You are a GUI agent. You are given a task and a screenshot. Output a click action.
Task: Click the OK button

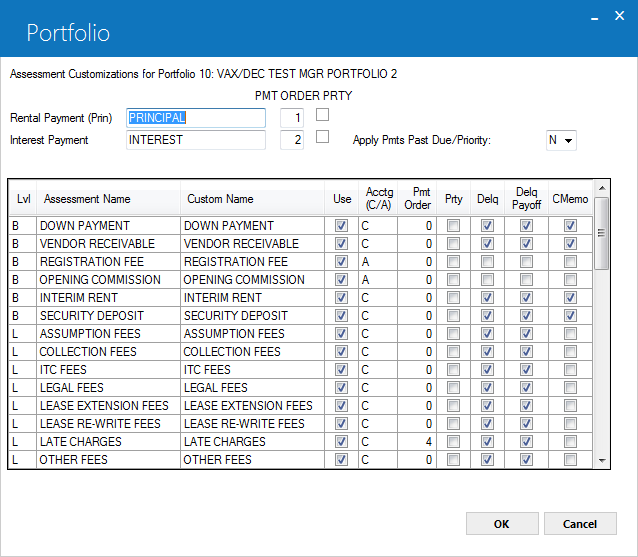(x=502, y=524)
